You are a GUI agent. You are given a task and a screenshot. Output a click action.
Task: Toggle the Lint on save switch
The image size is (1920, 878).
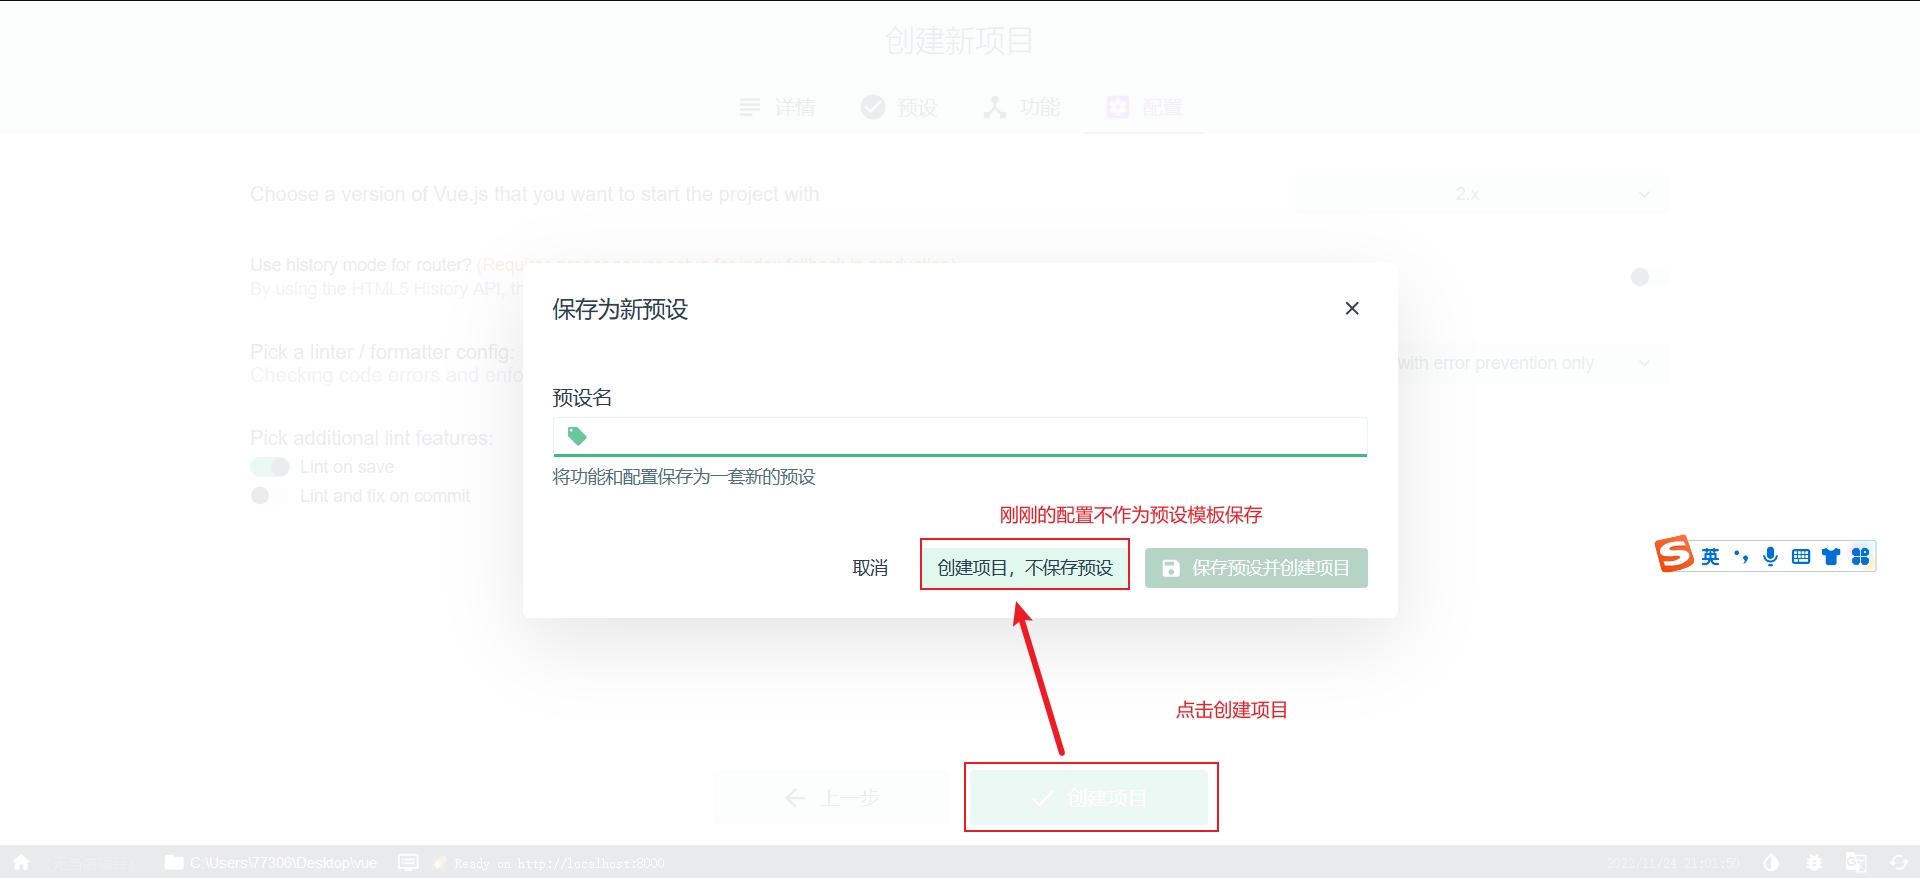270,467
